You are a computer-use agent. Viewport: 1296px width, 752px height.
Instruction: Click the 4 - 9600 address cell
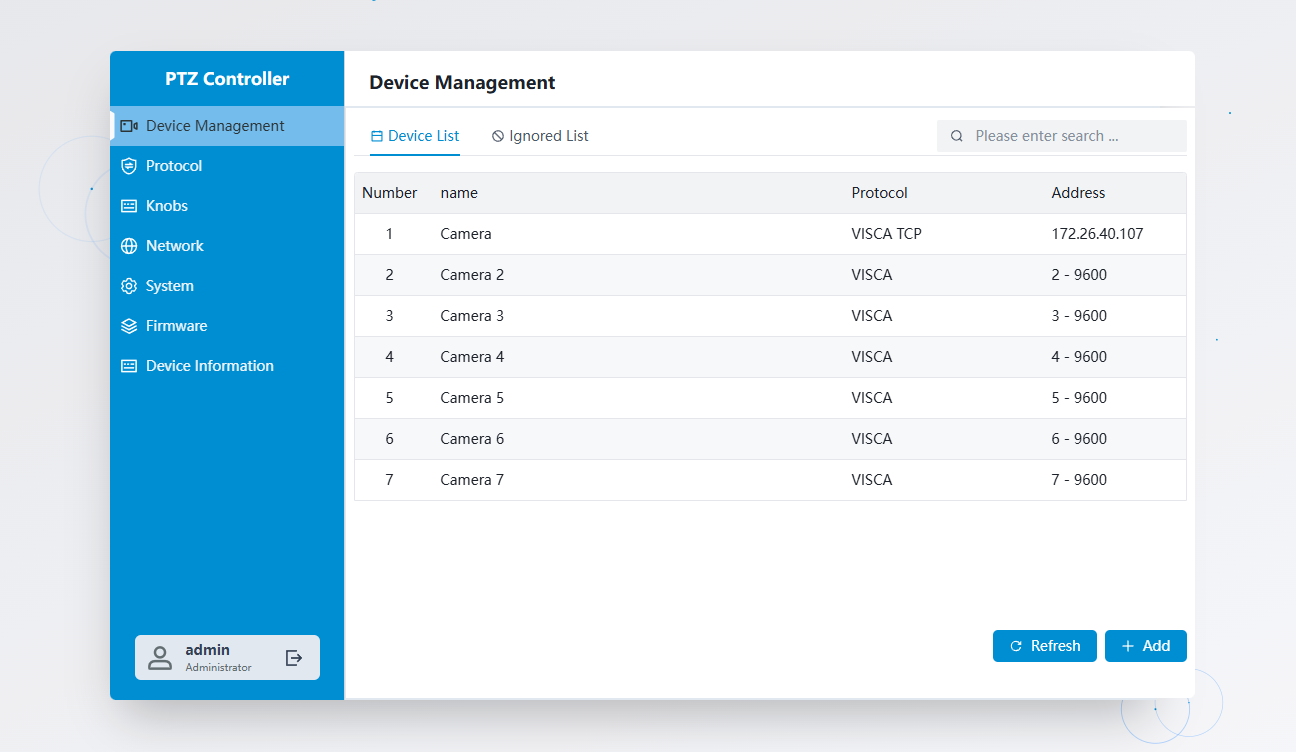(x=1079, y=357)
